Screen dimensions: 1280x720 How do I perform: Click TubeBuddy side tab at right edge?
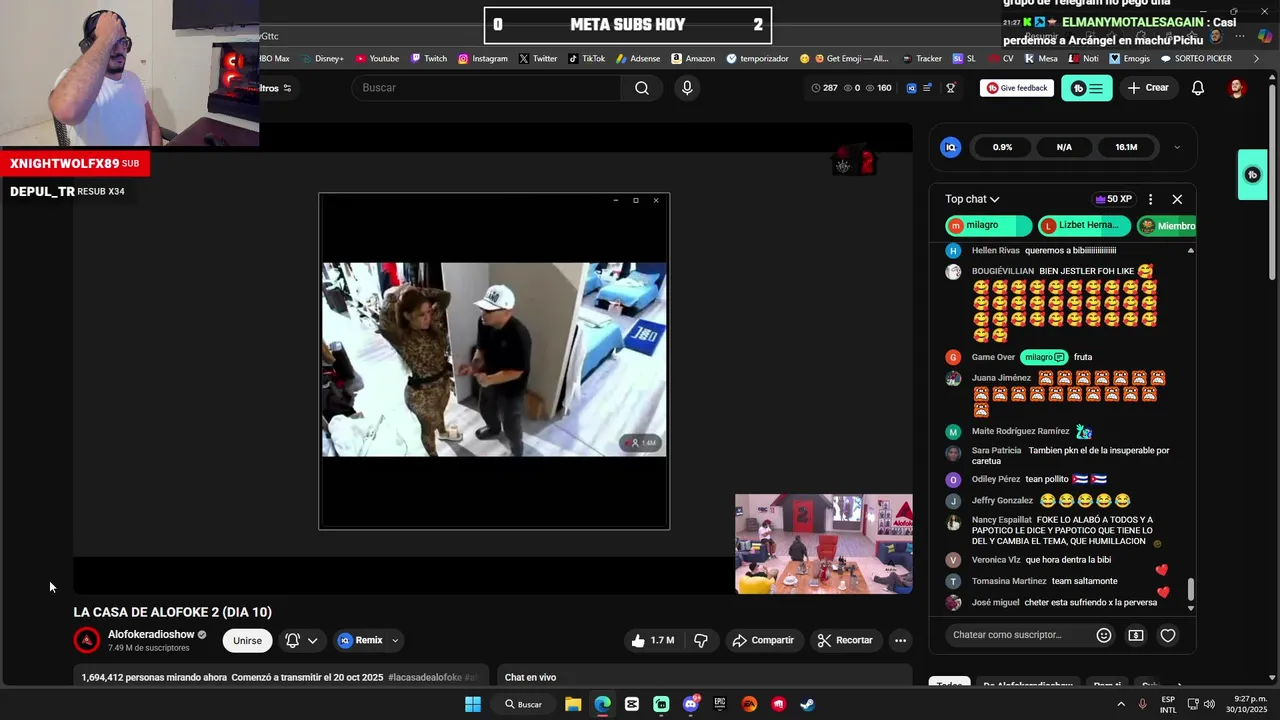tap(1252, 175)
